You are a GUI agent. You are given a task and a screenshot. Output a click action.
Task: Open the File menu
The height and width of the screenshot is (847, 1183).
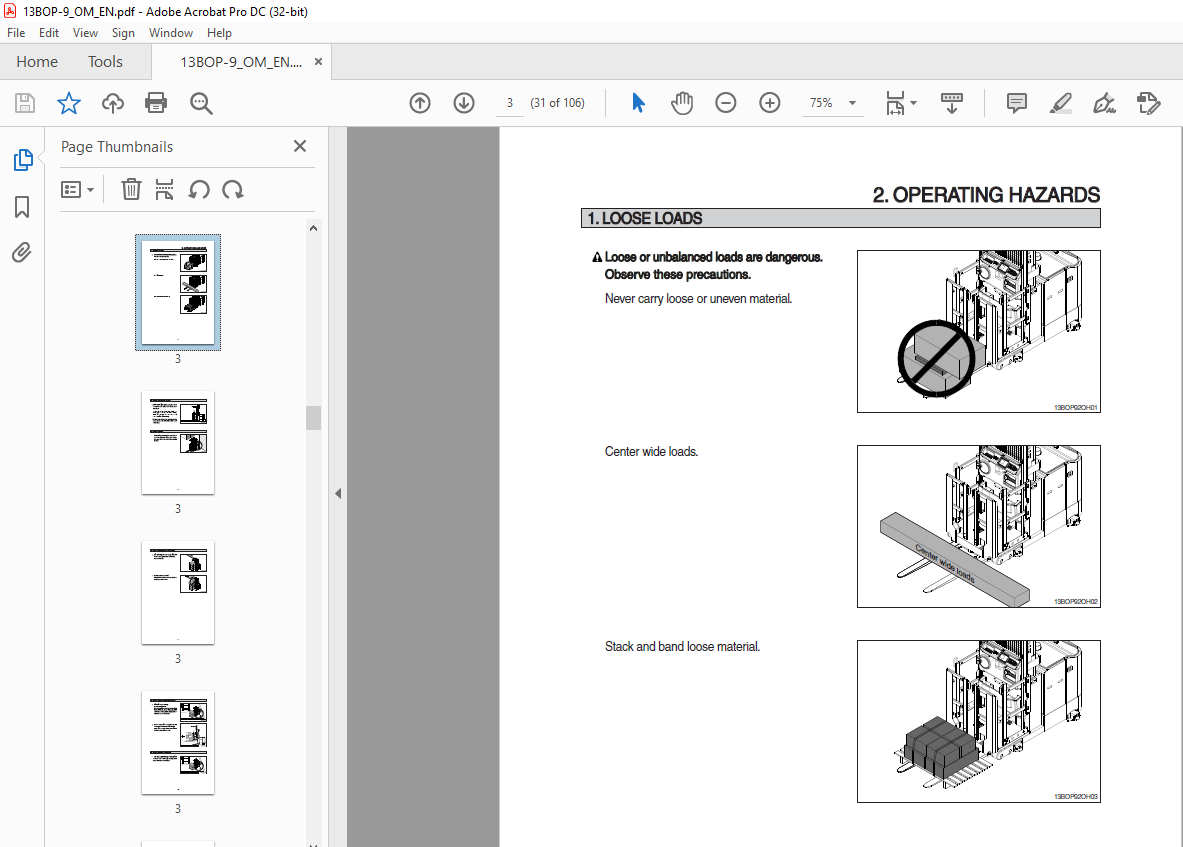point(16,32)
